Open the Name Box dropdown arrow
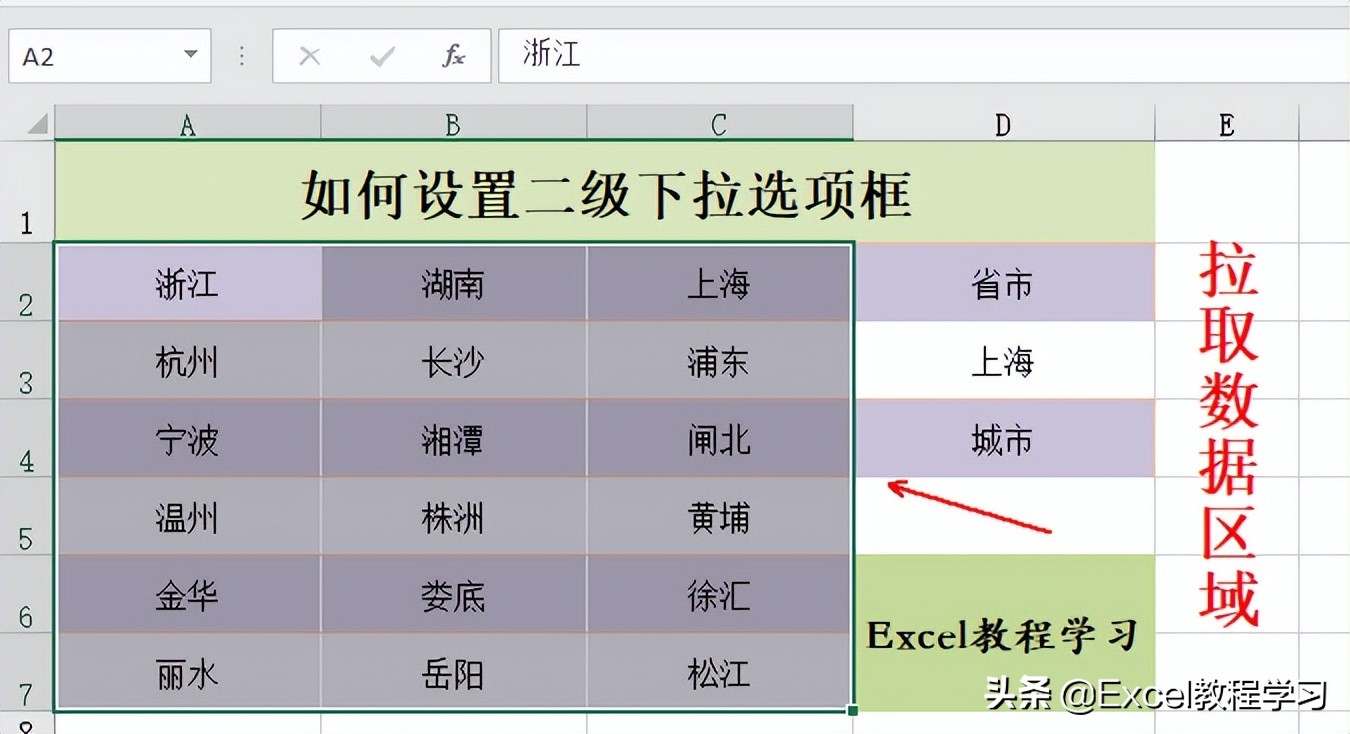1350x734 pixels. click(190, 55)
